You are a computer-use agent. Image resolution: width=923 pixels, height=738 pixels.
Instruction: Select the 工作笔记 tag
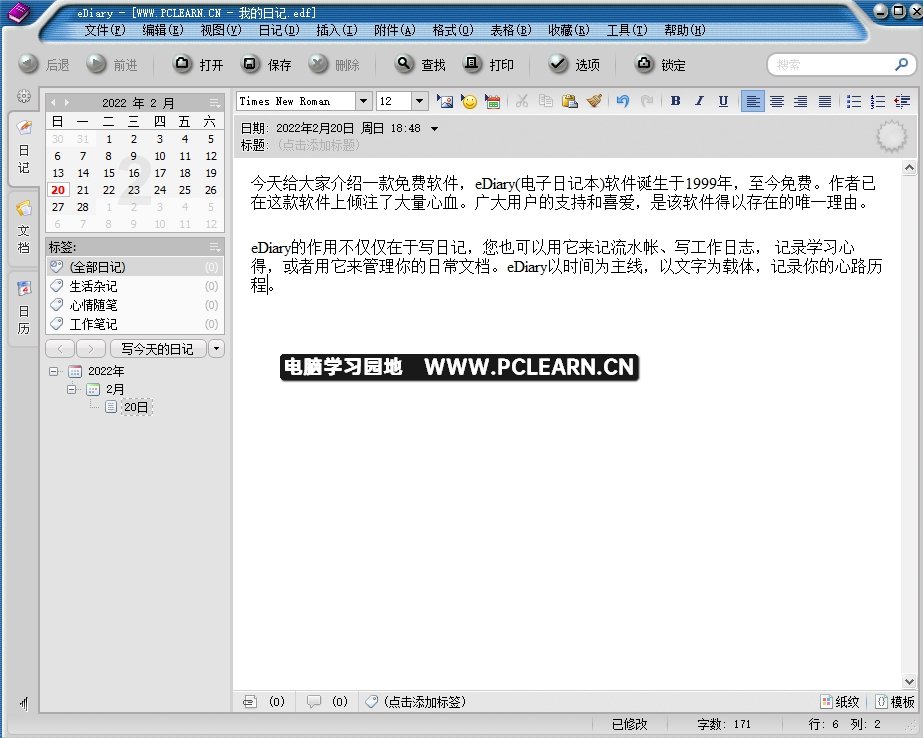(134, 324)
